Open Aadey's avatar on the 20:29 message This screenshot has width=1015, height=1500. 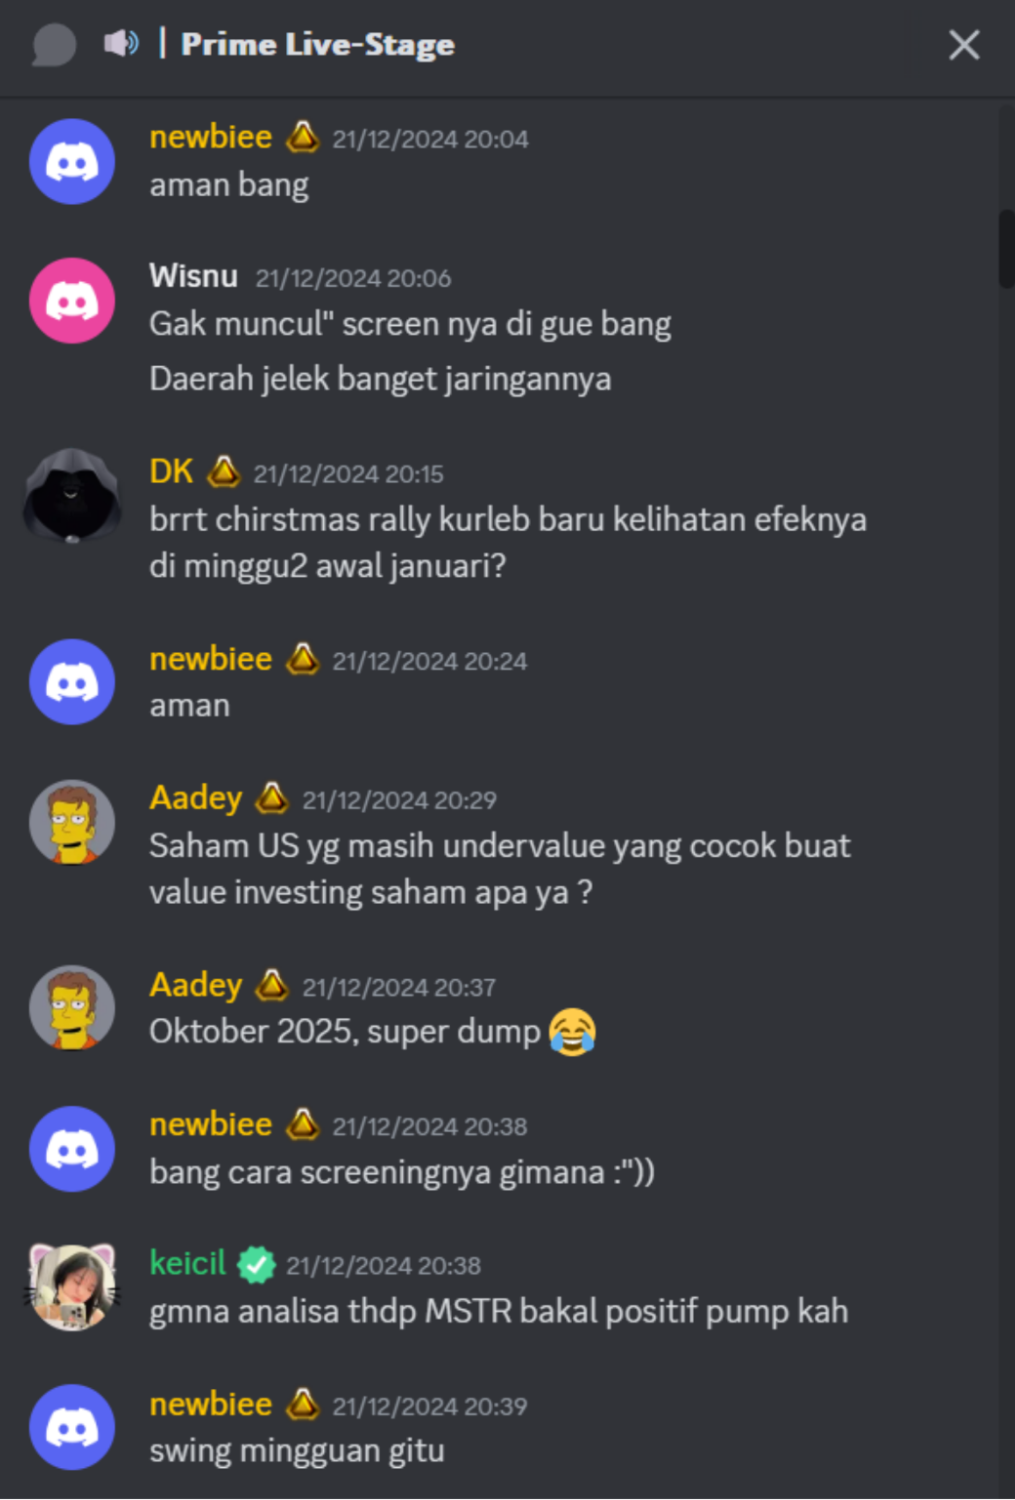pyautogui.click(x=72, y=822)
